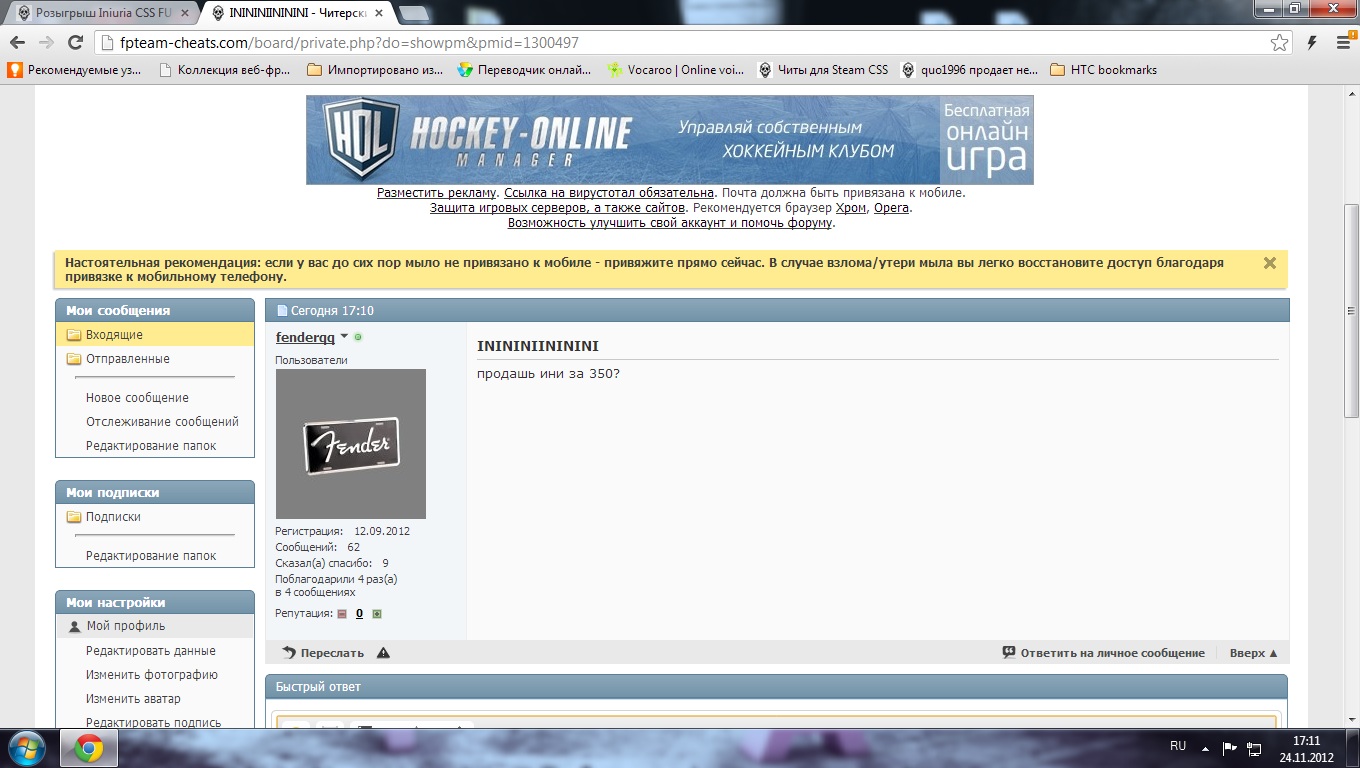Open the Импортировано из... bookmark folder
1360x768 pixels.
[375, 70]
